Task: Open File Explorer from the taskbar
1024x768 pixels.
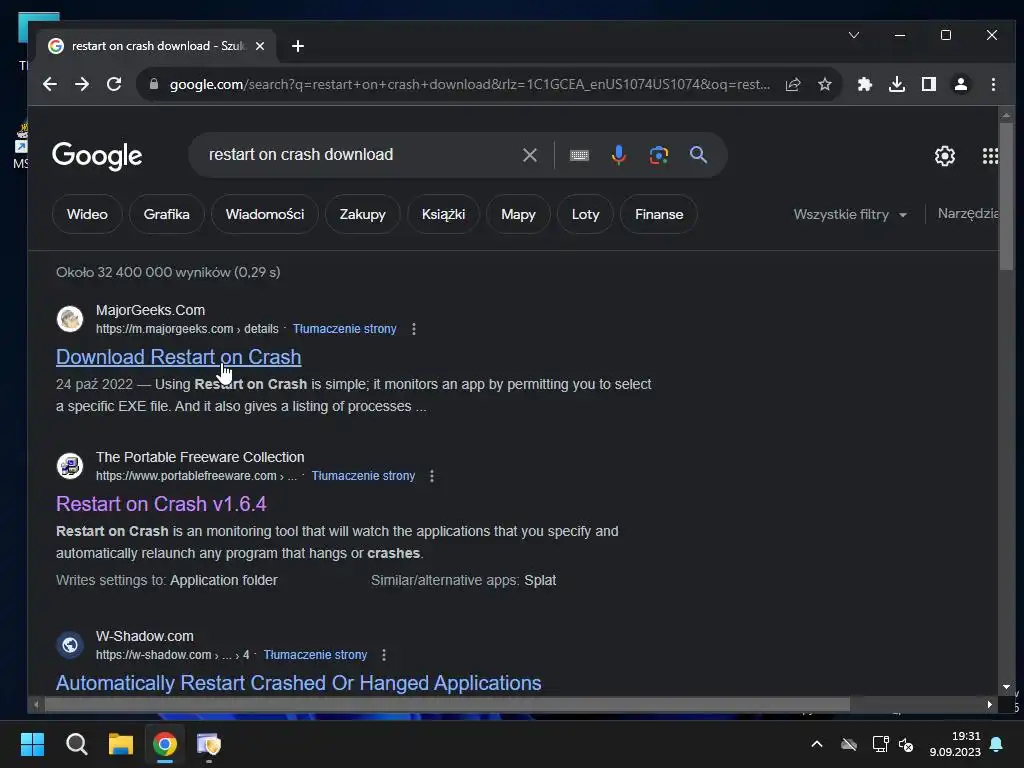Action: (x=121, y=744)
